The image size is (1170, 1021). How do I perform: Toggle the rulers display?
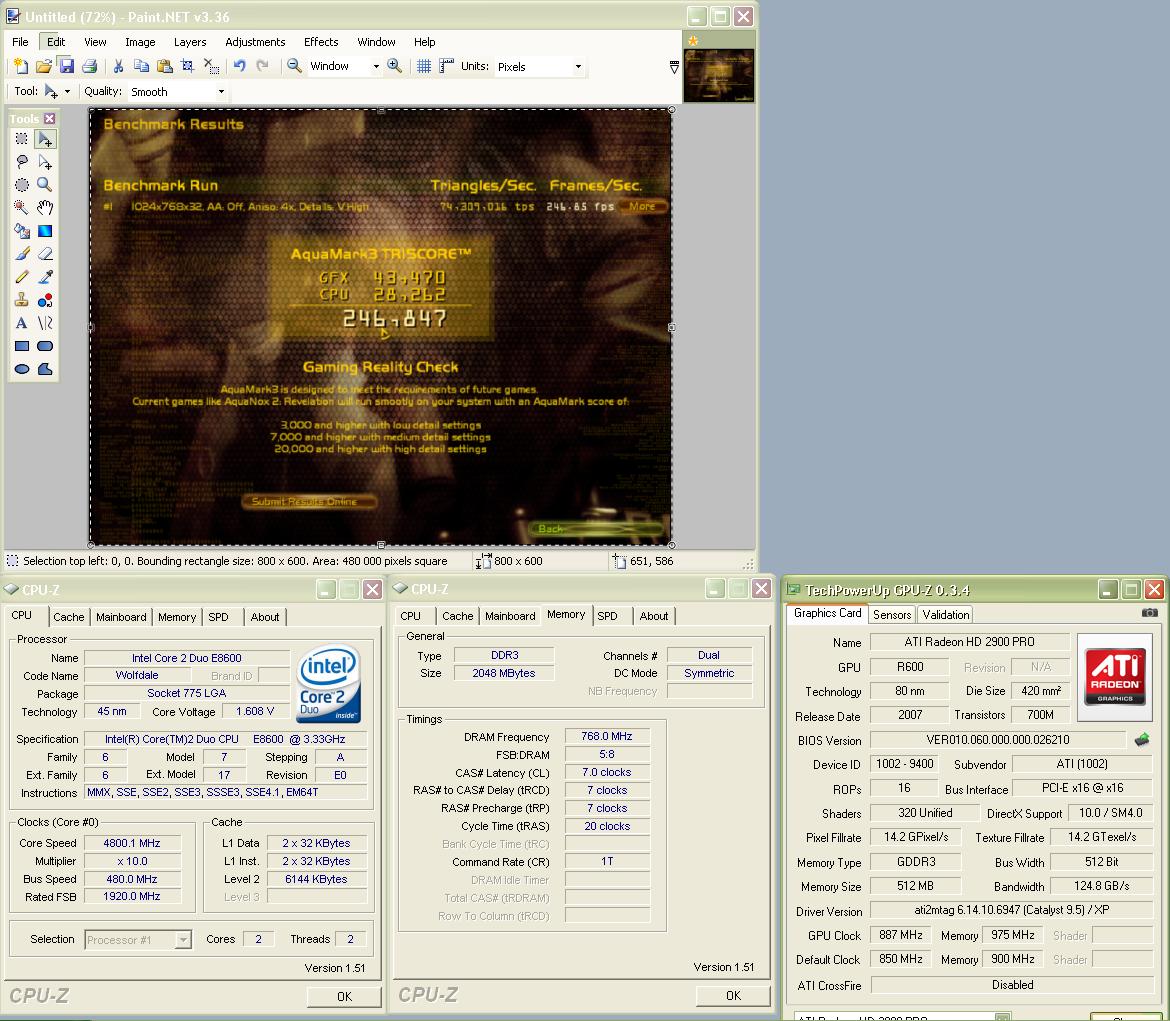[446, 66]
